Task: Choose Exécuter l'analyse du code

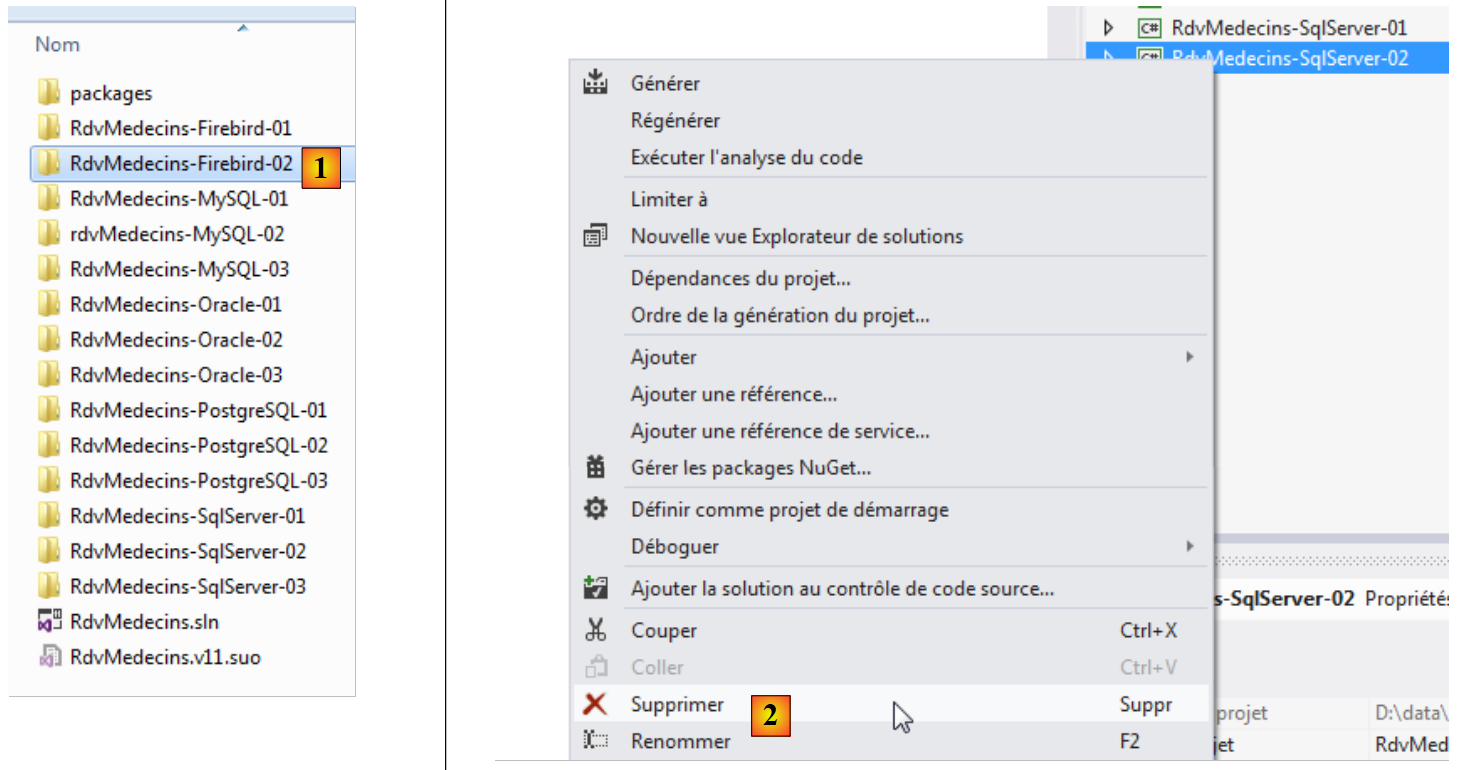Action: 746,157
